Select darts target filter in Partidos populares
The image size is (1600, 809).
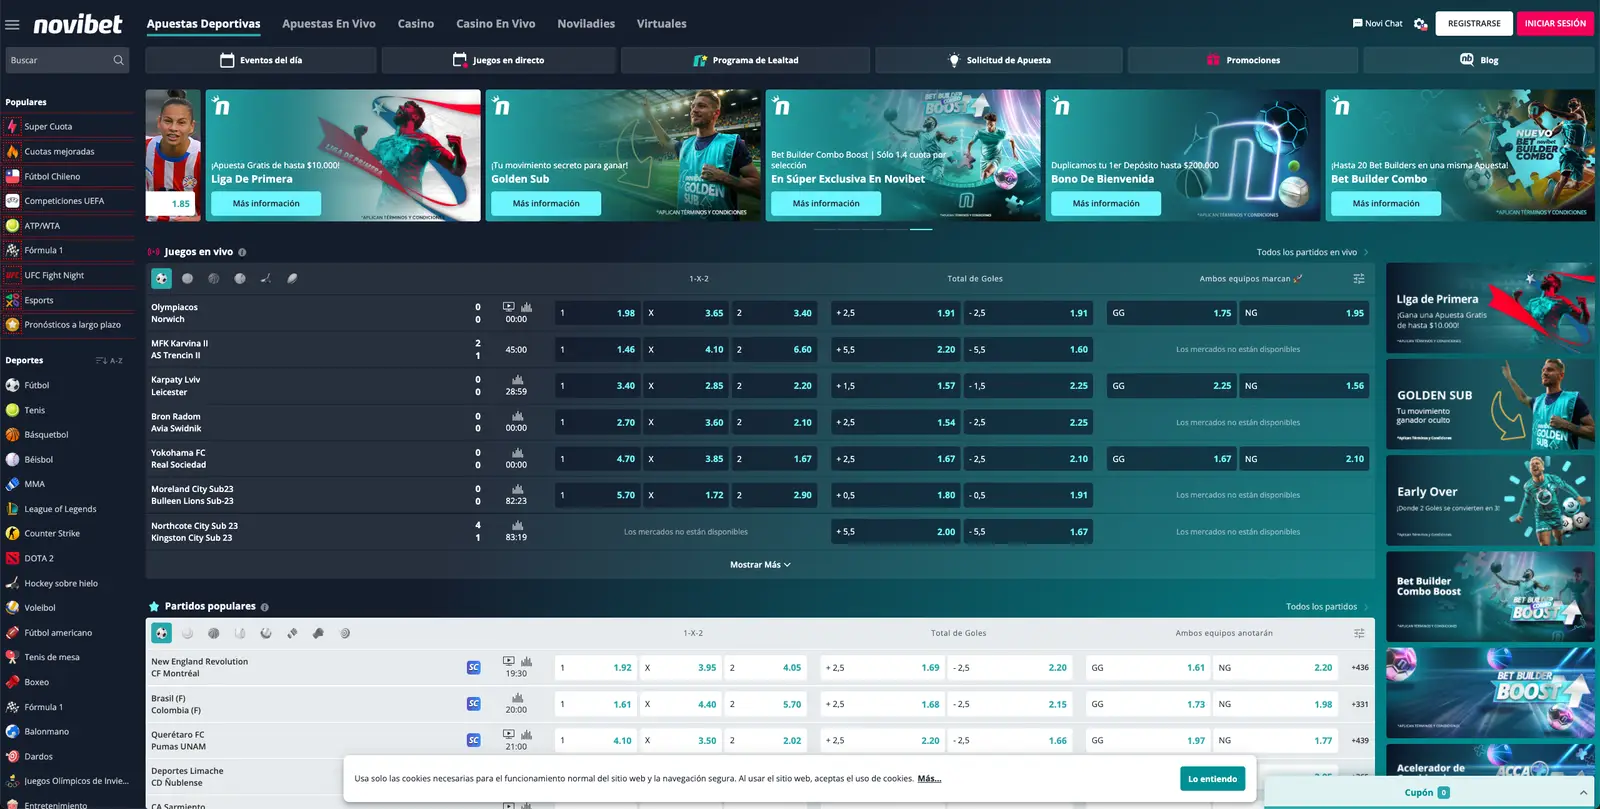(345, 633)
